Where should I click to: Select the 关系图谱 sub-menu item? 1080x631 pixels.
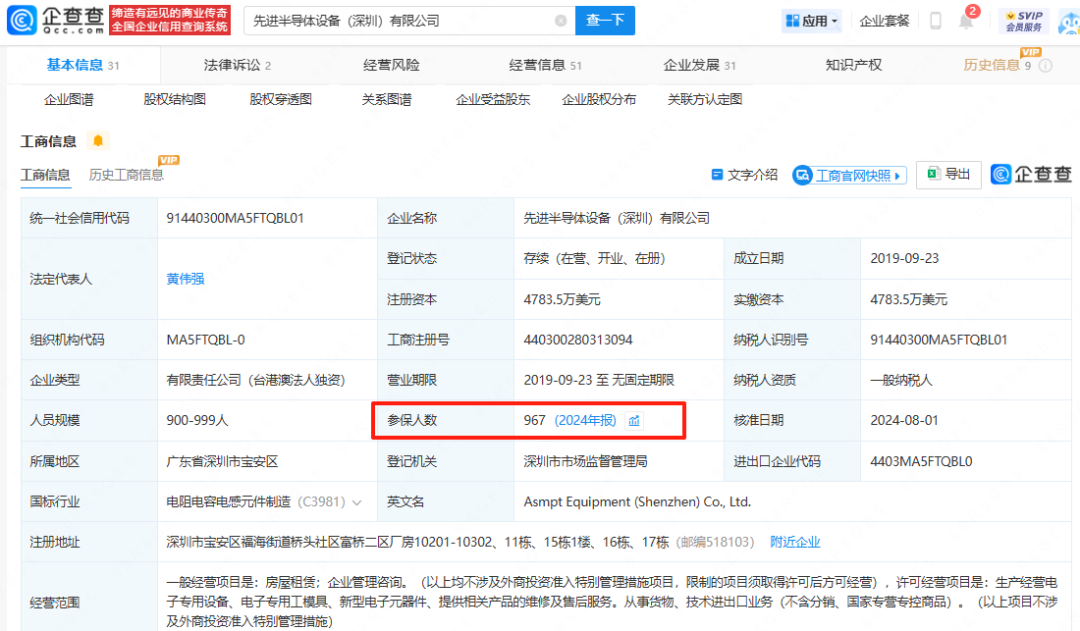[x=386, y=99]
